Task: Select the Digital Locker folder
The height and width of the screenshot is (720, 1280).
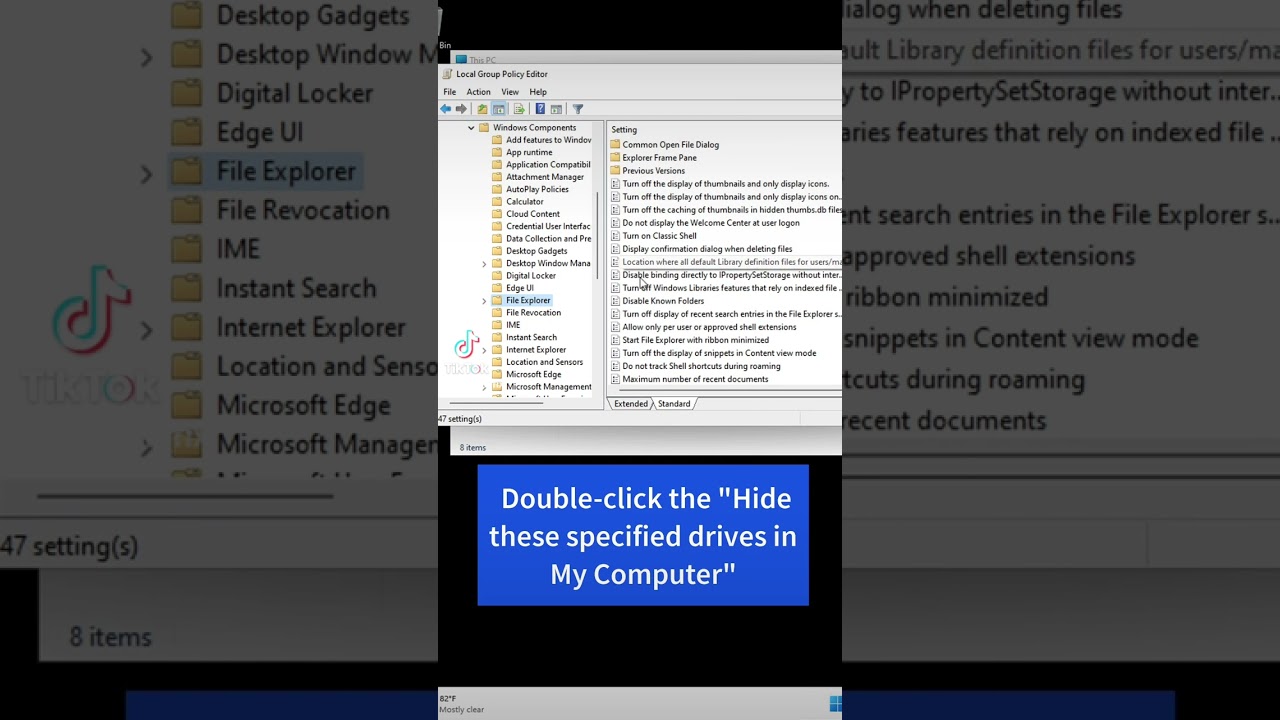Action: pos(524,276)
